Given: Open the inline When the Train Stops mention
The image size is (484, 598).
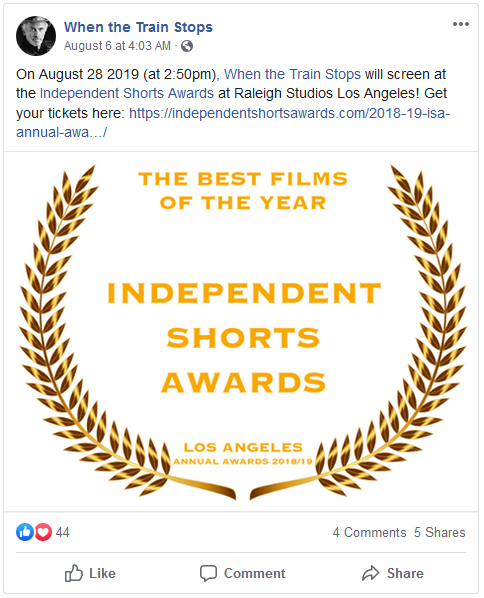Looking at the screenshot, I should click(292, 74).
